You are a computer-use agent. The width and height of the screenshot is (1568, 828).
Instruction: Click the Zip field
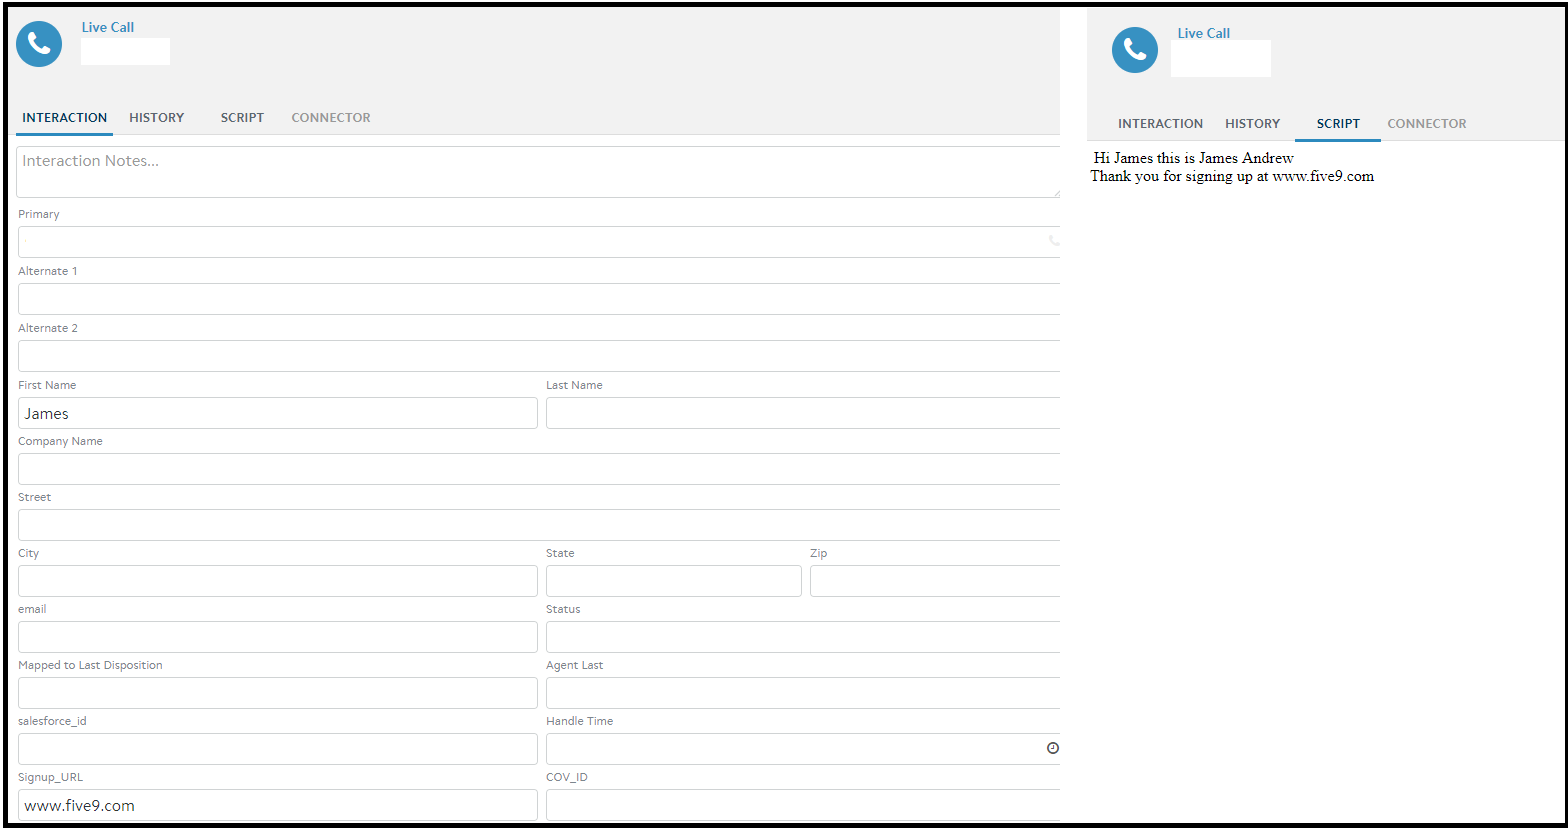(x=935, y=581)
